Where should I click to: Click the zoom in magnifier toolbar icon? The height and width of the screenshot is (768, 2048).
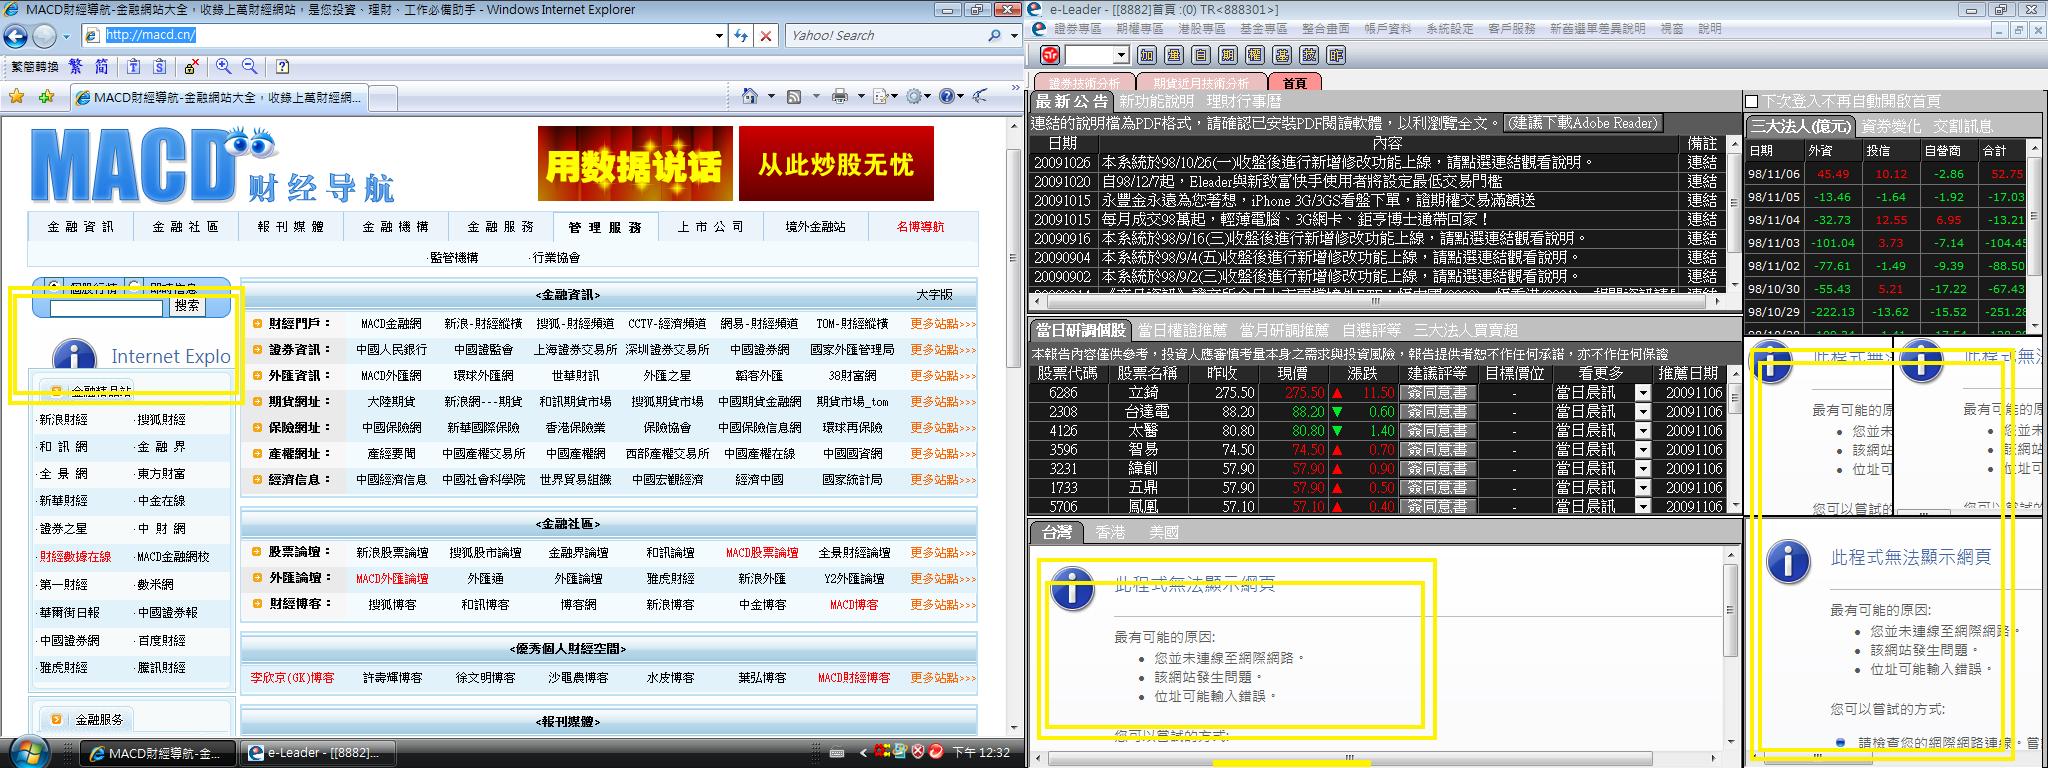(x=223, y=67)
